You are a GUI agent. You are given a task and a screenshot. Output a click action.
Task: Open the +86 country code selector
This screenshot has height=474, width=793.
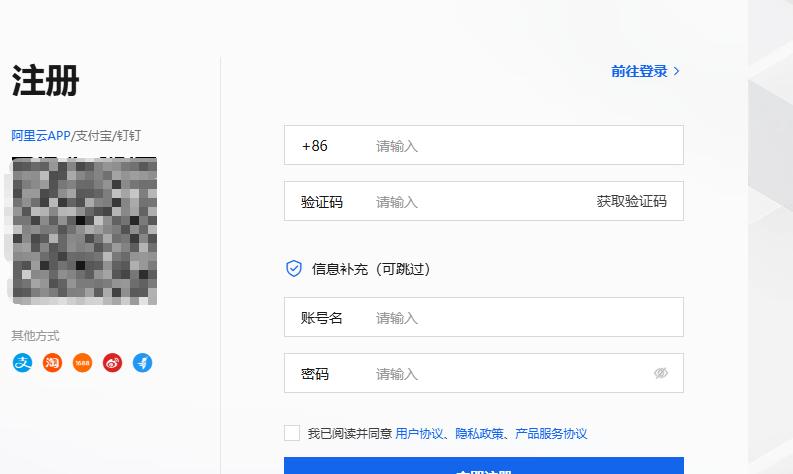pos(315,146)
